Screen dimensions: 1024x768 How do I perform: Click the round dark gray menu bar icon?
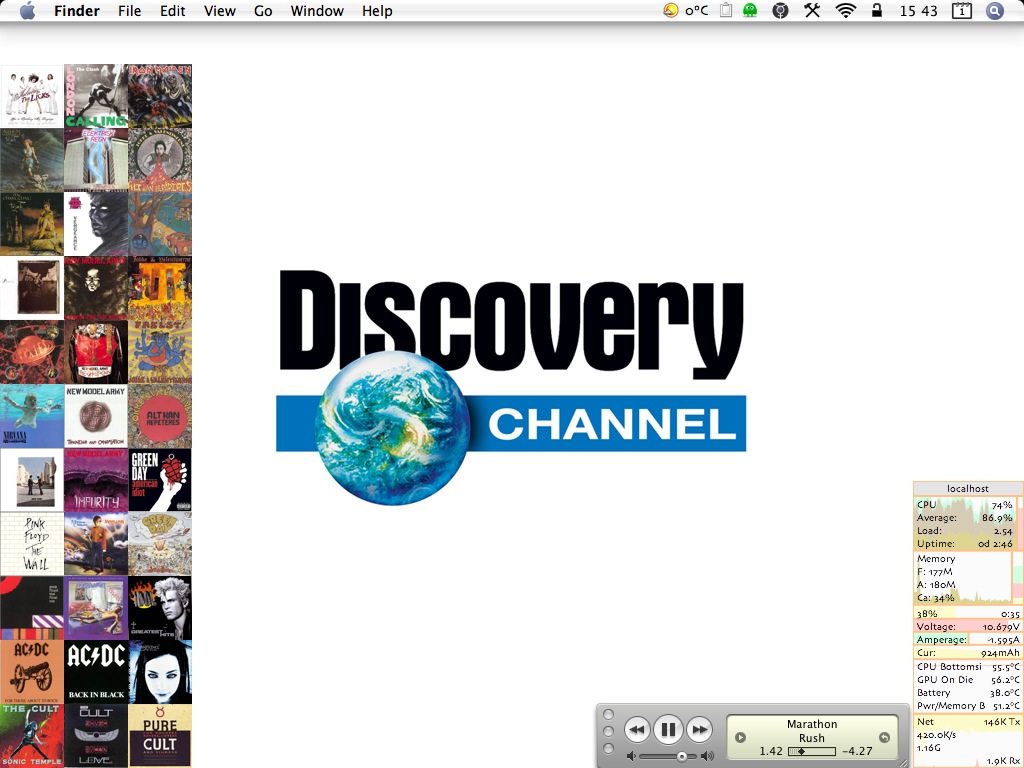780,10
